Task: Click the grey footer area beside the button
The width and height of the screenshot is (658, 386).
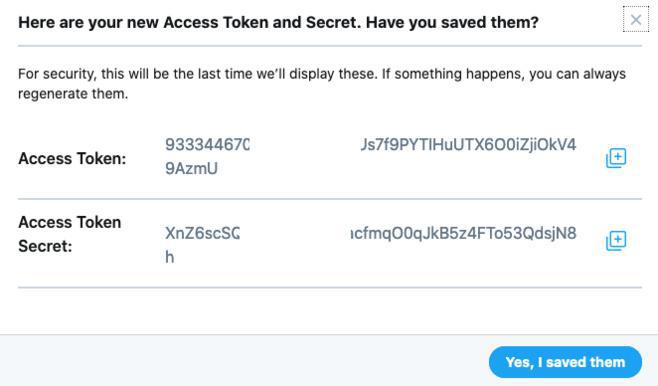Action: (243, 361)
